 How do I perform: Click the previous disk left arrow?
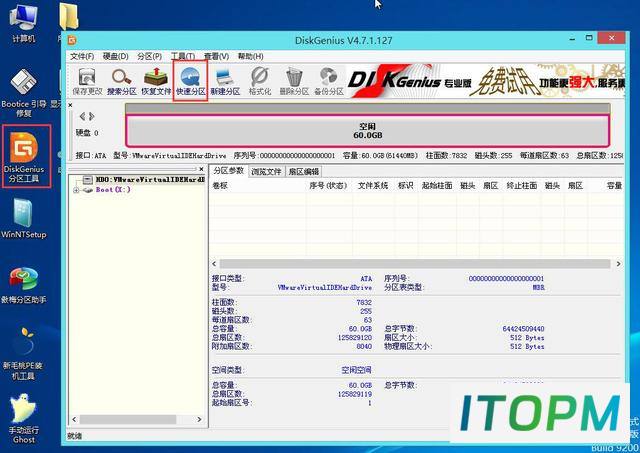(x=82, y=116)
